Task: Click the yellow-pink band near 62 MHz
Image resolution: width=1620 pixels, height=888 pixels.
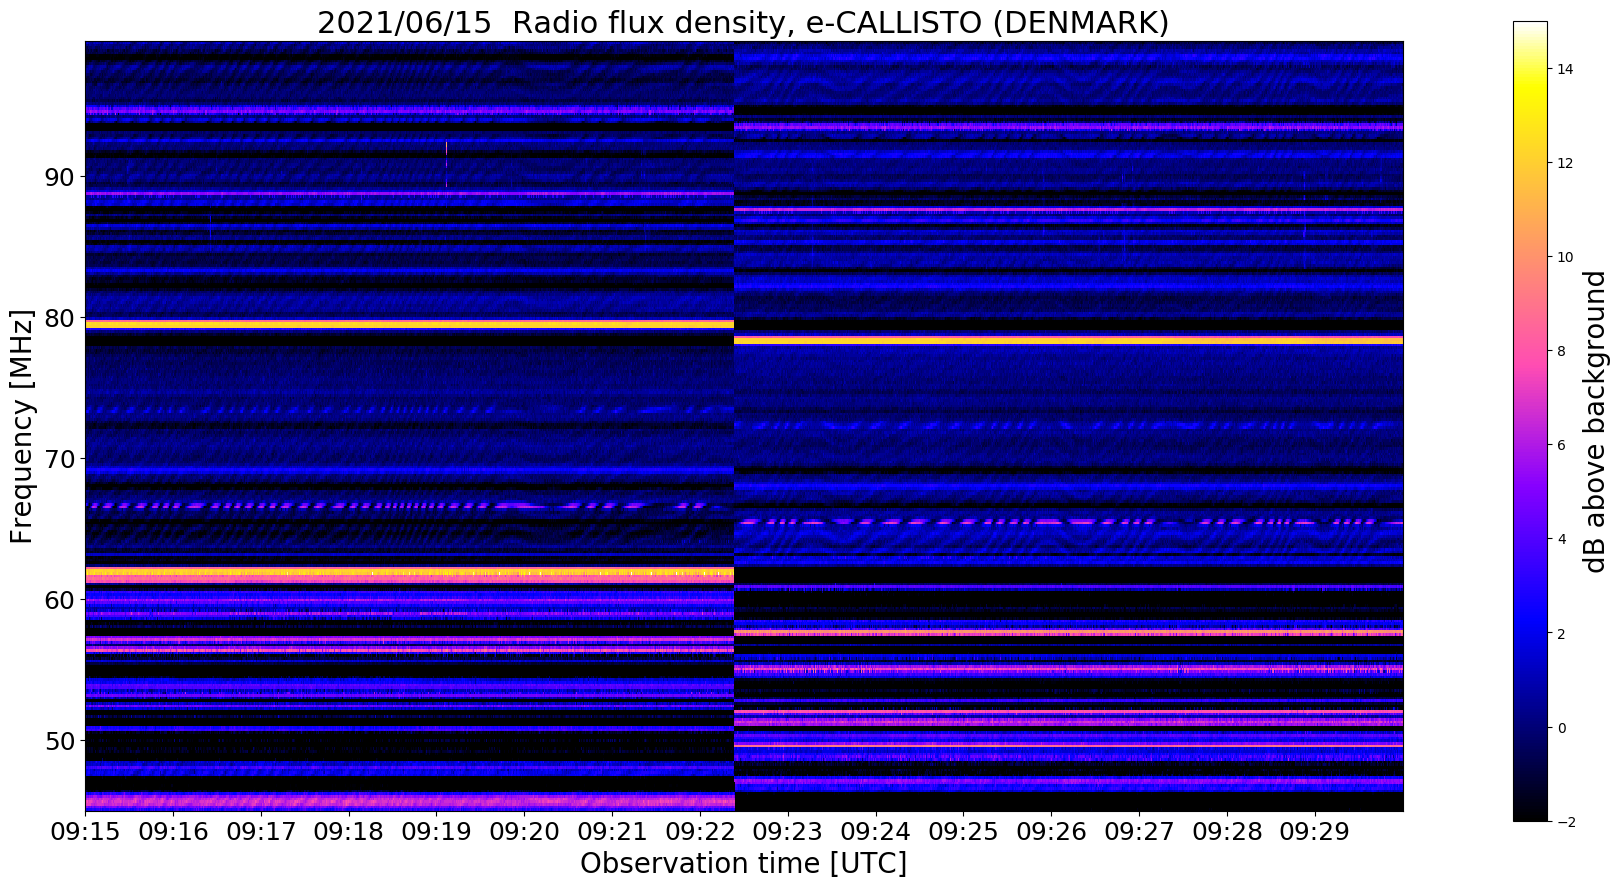Action: click(409, 574)
